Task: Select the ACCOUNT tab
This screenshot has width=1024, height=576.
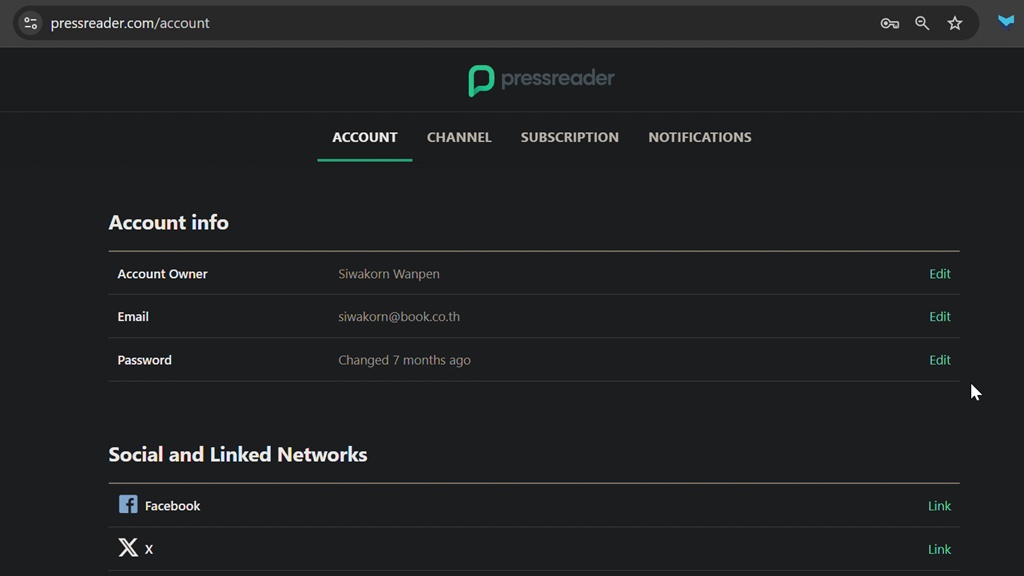Action: [365, 137]
